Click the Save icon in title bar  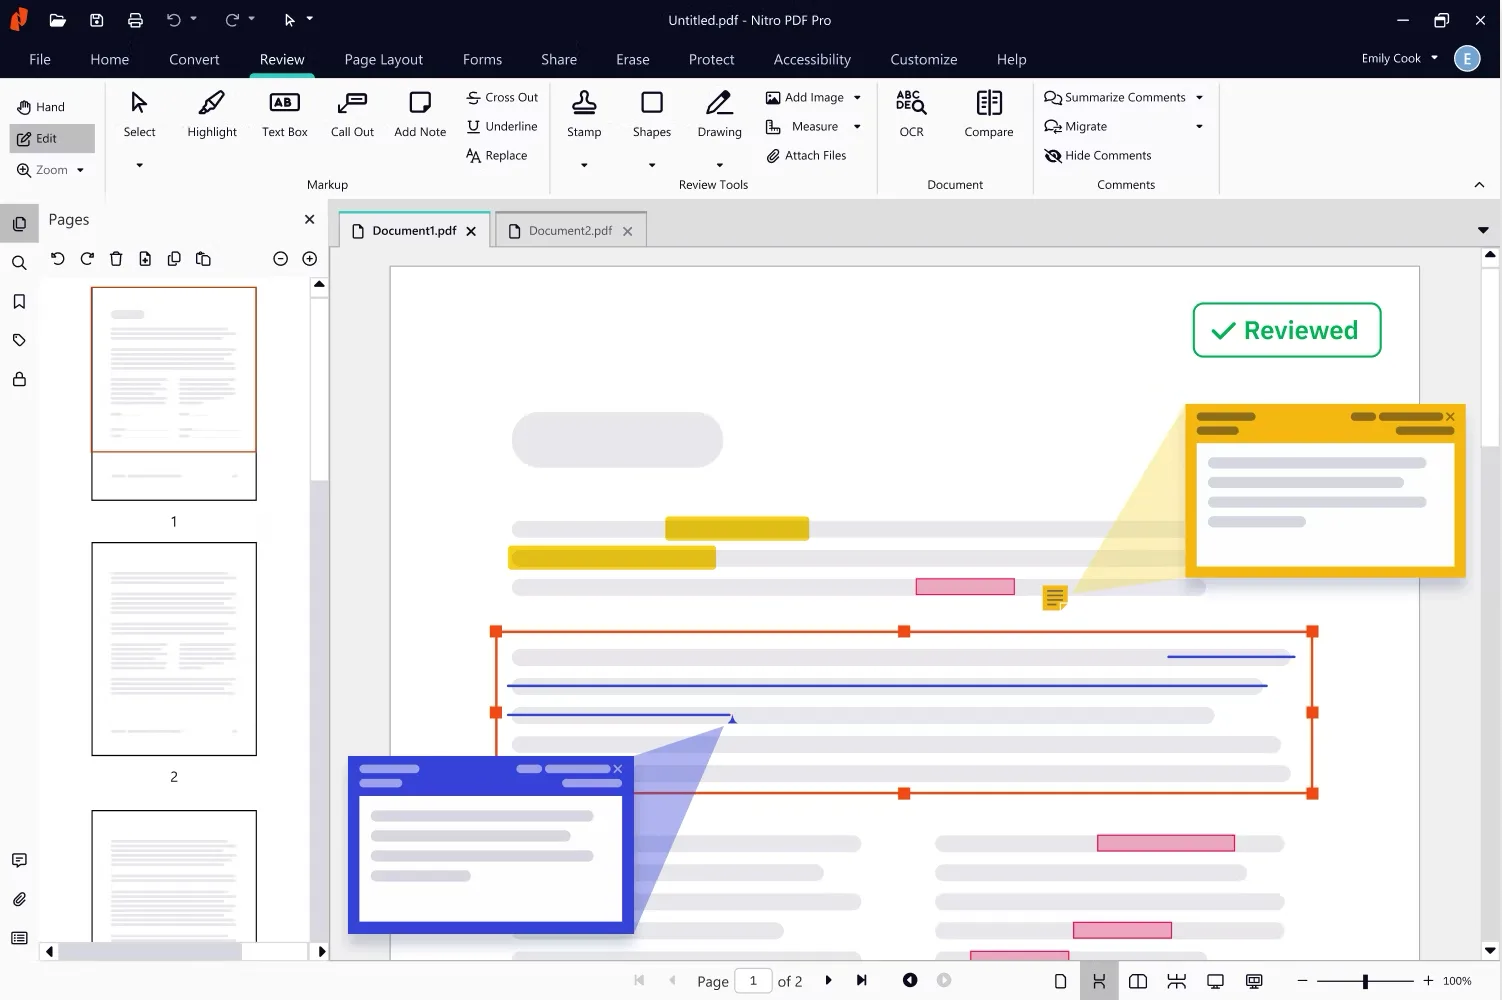tap(96, 20)
